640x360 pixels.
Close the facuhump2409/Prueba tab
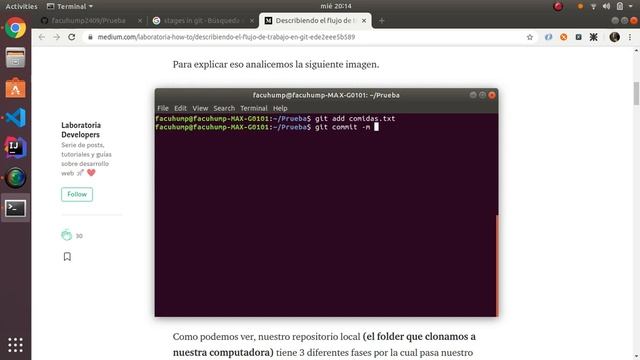(140, 20)
